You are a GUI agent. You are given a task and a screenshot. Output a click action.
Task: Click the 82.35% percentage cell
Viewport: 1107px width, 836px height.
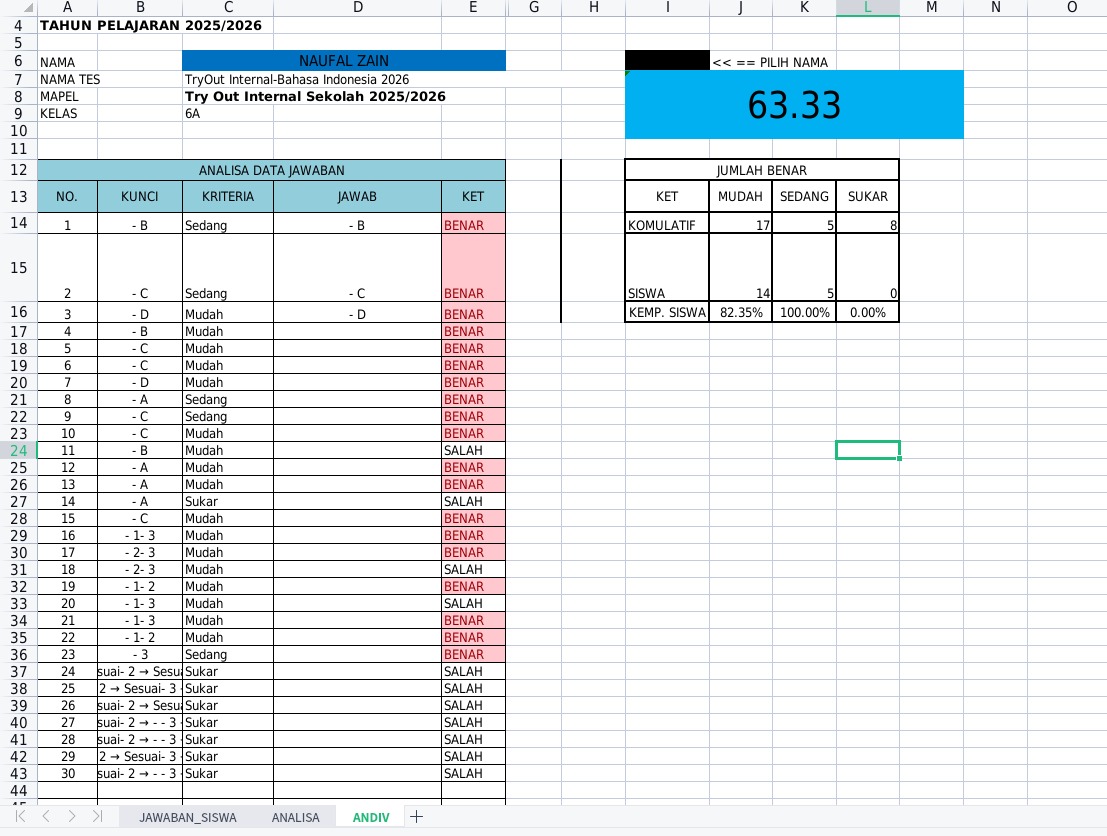(741, 312)
